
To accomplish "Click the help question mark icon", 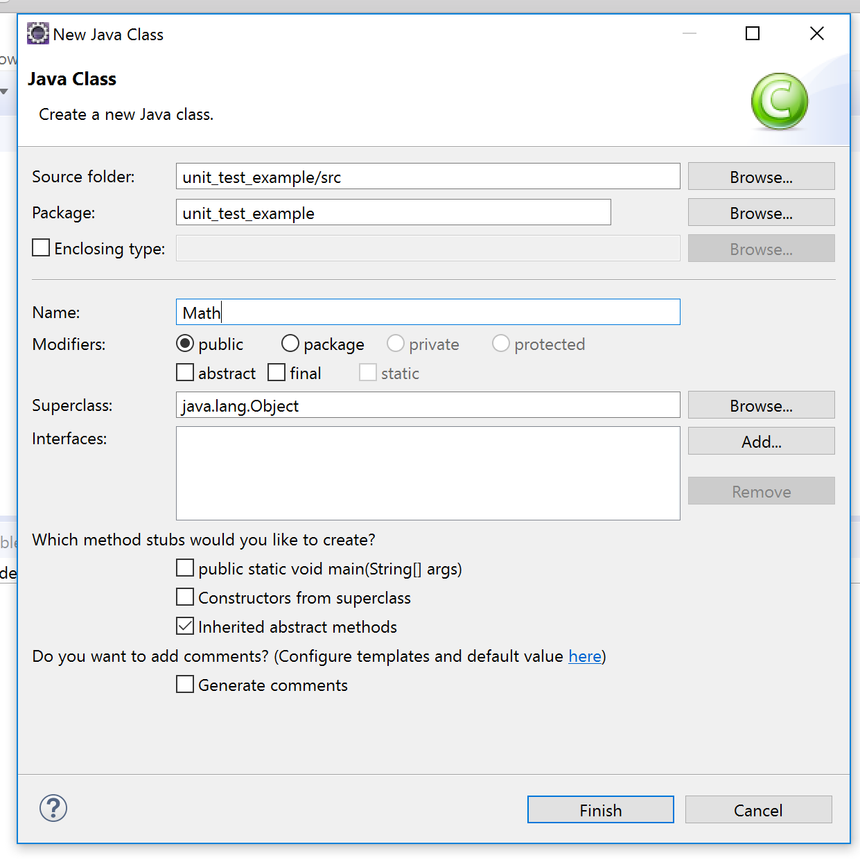I will click(53, 808).
